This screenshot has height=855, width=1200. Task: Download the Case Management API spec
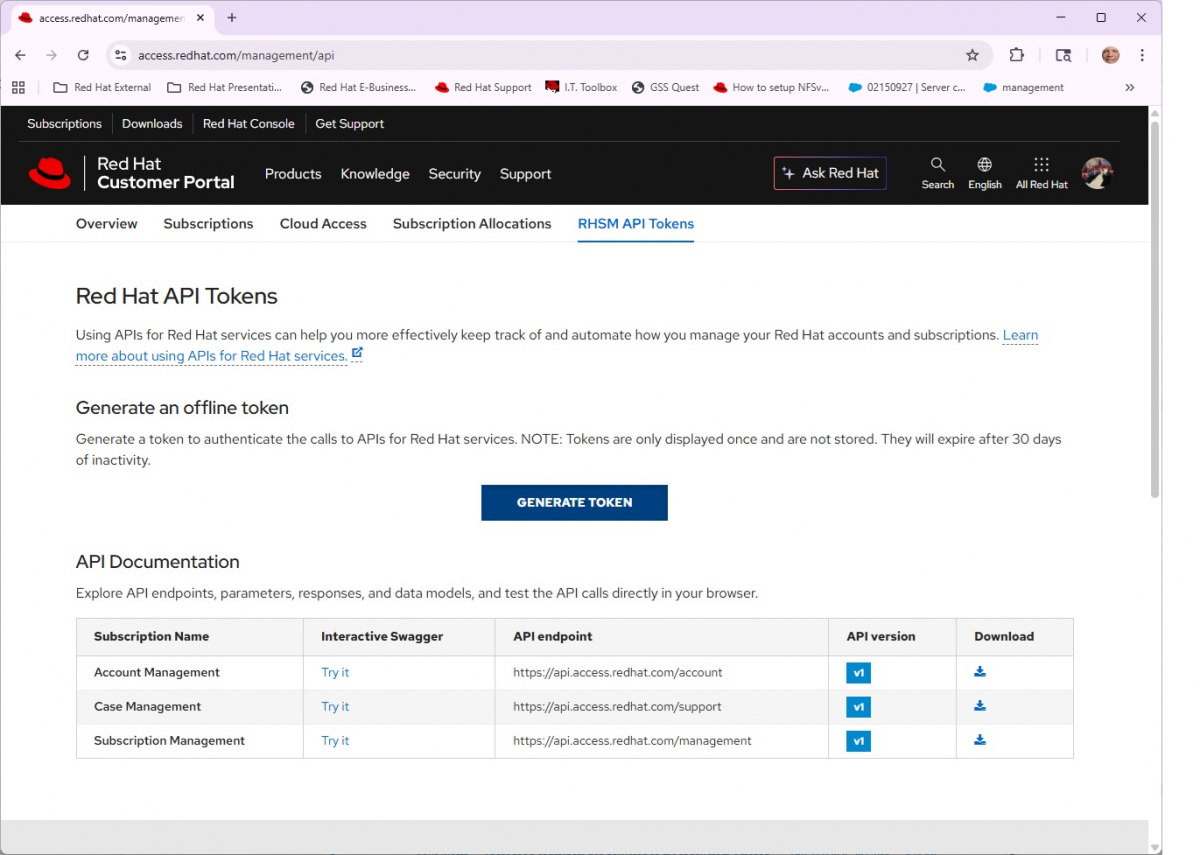[x=980, y=706]
